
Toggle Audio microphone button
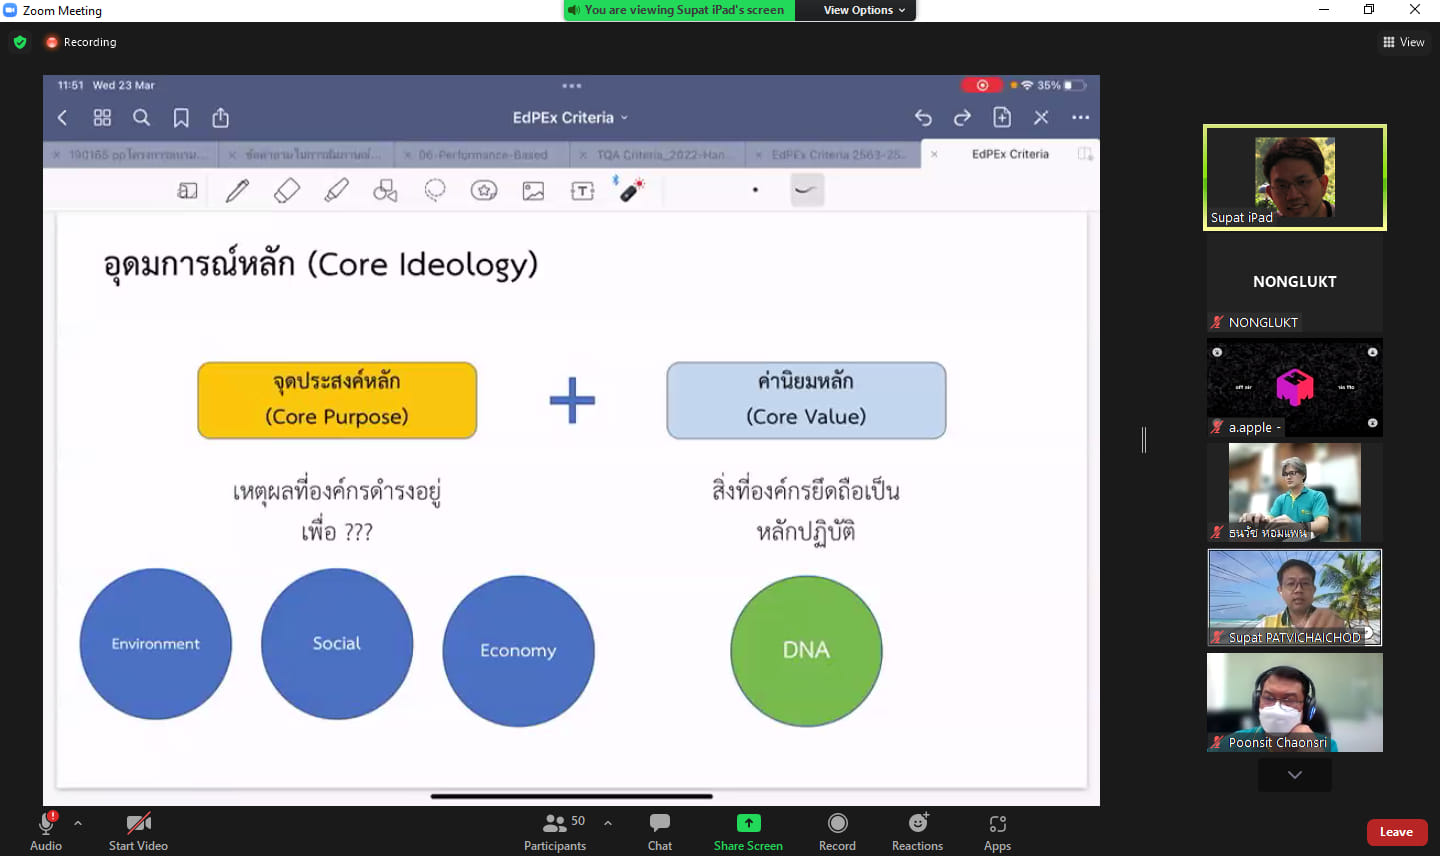tap(46, 832)
